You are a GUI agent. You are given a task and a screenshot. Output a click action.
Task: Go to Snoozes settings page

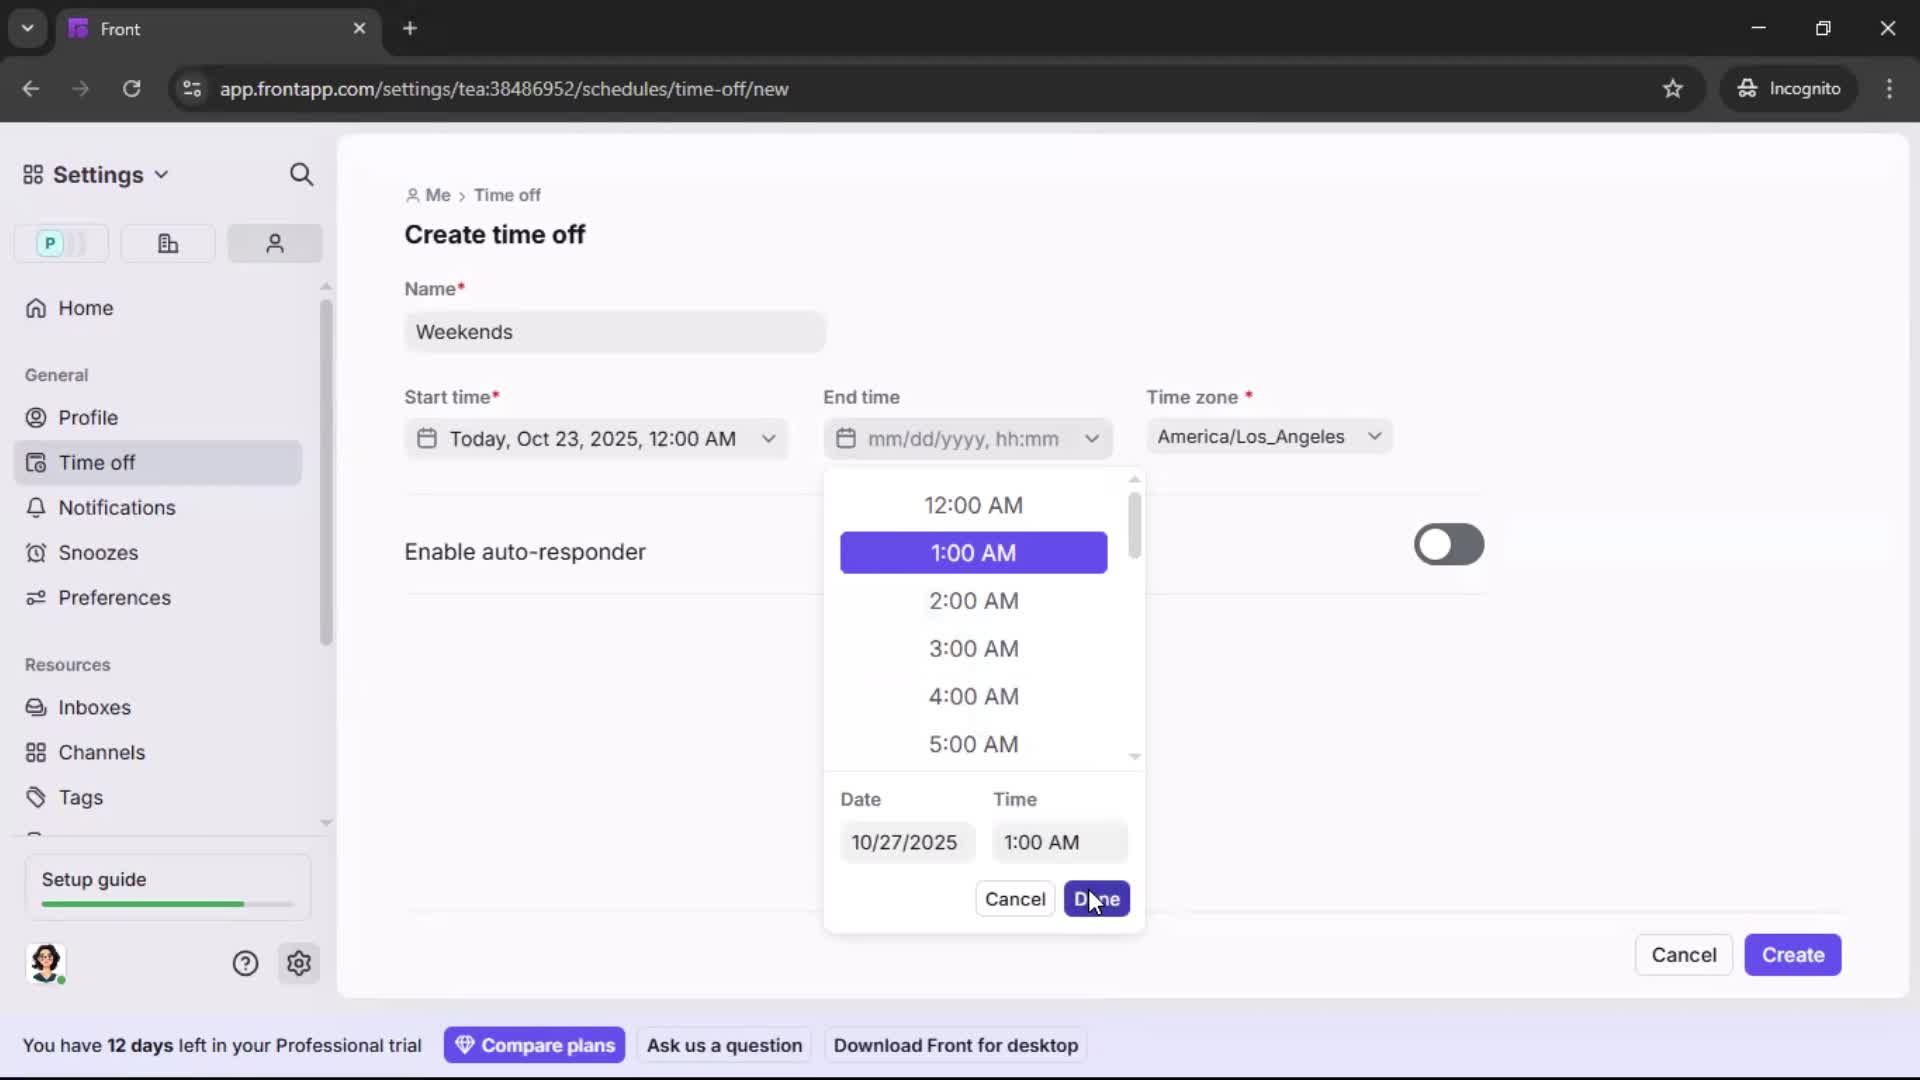point(98,553)
